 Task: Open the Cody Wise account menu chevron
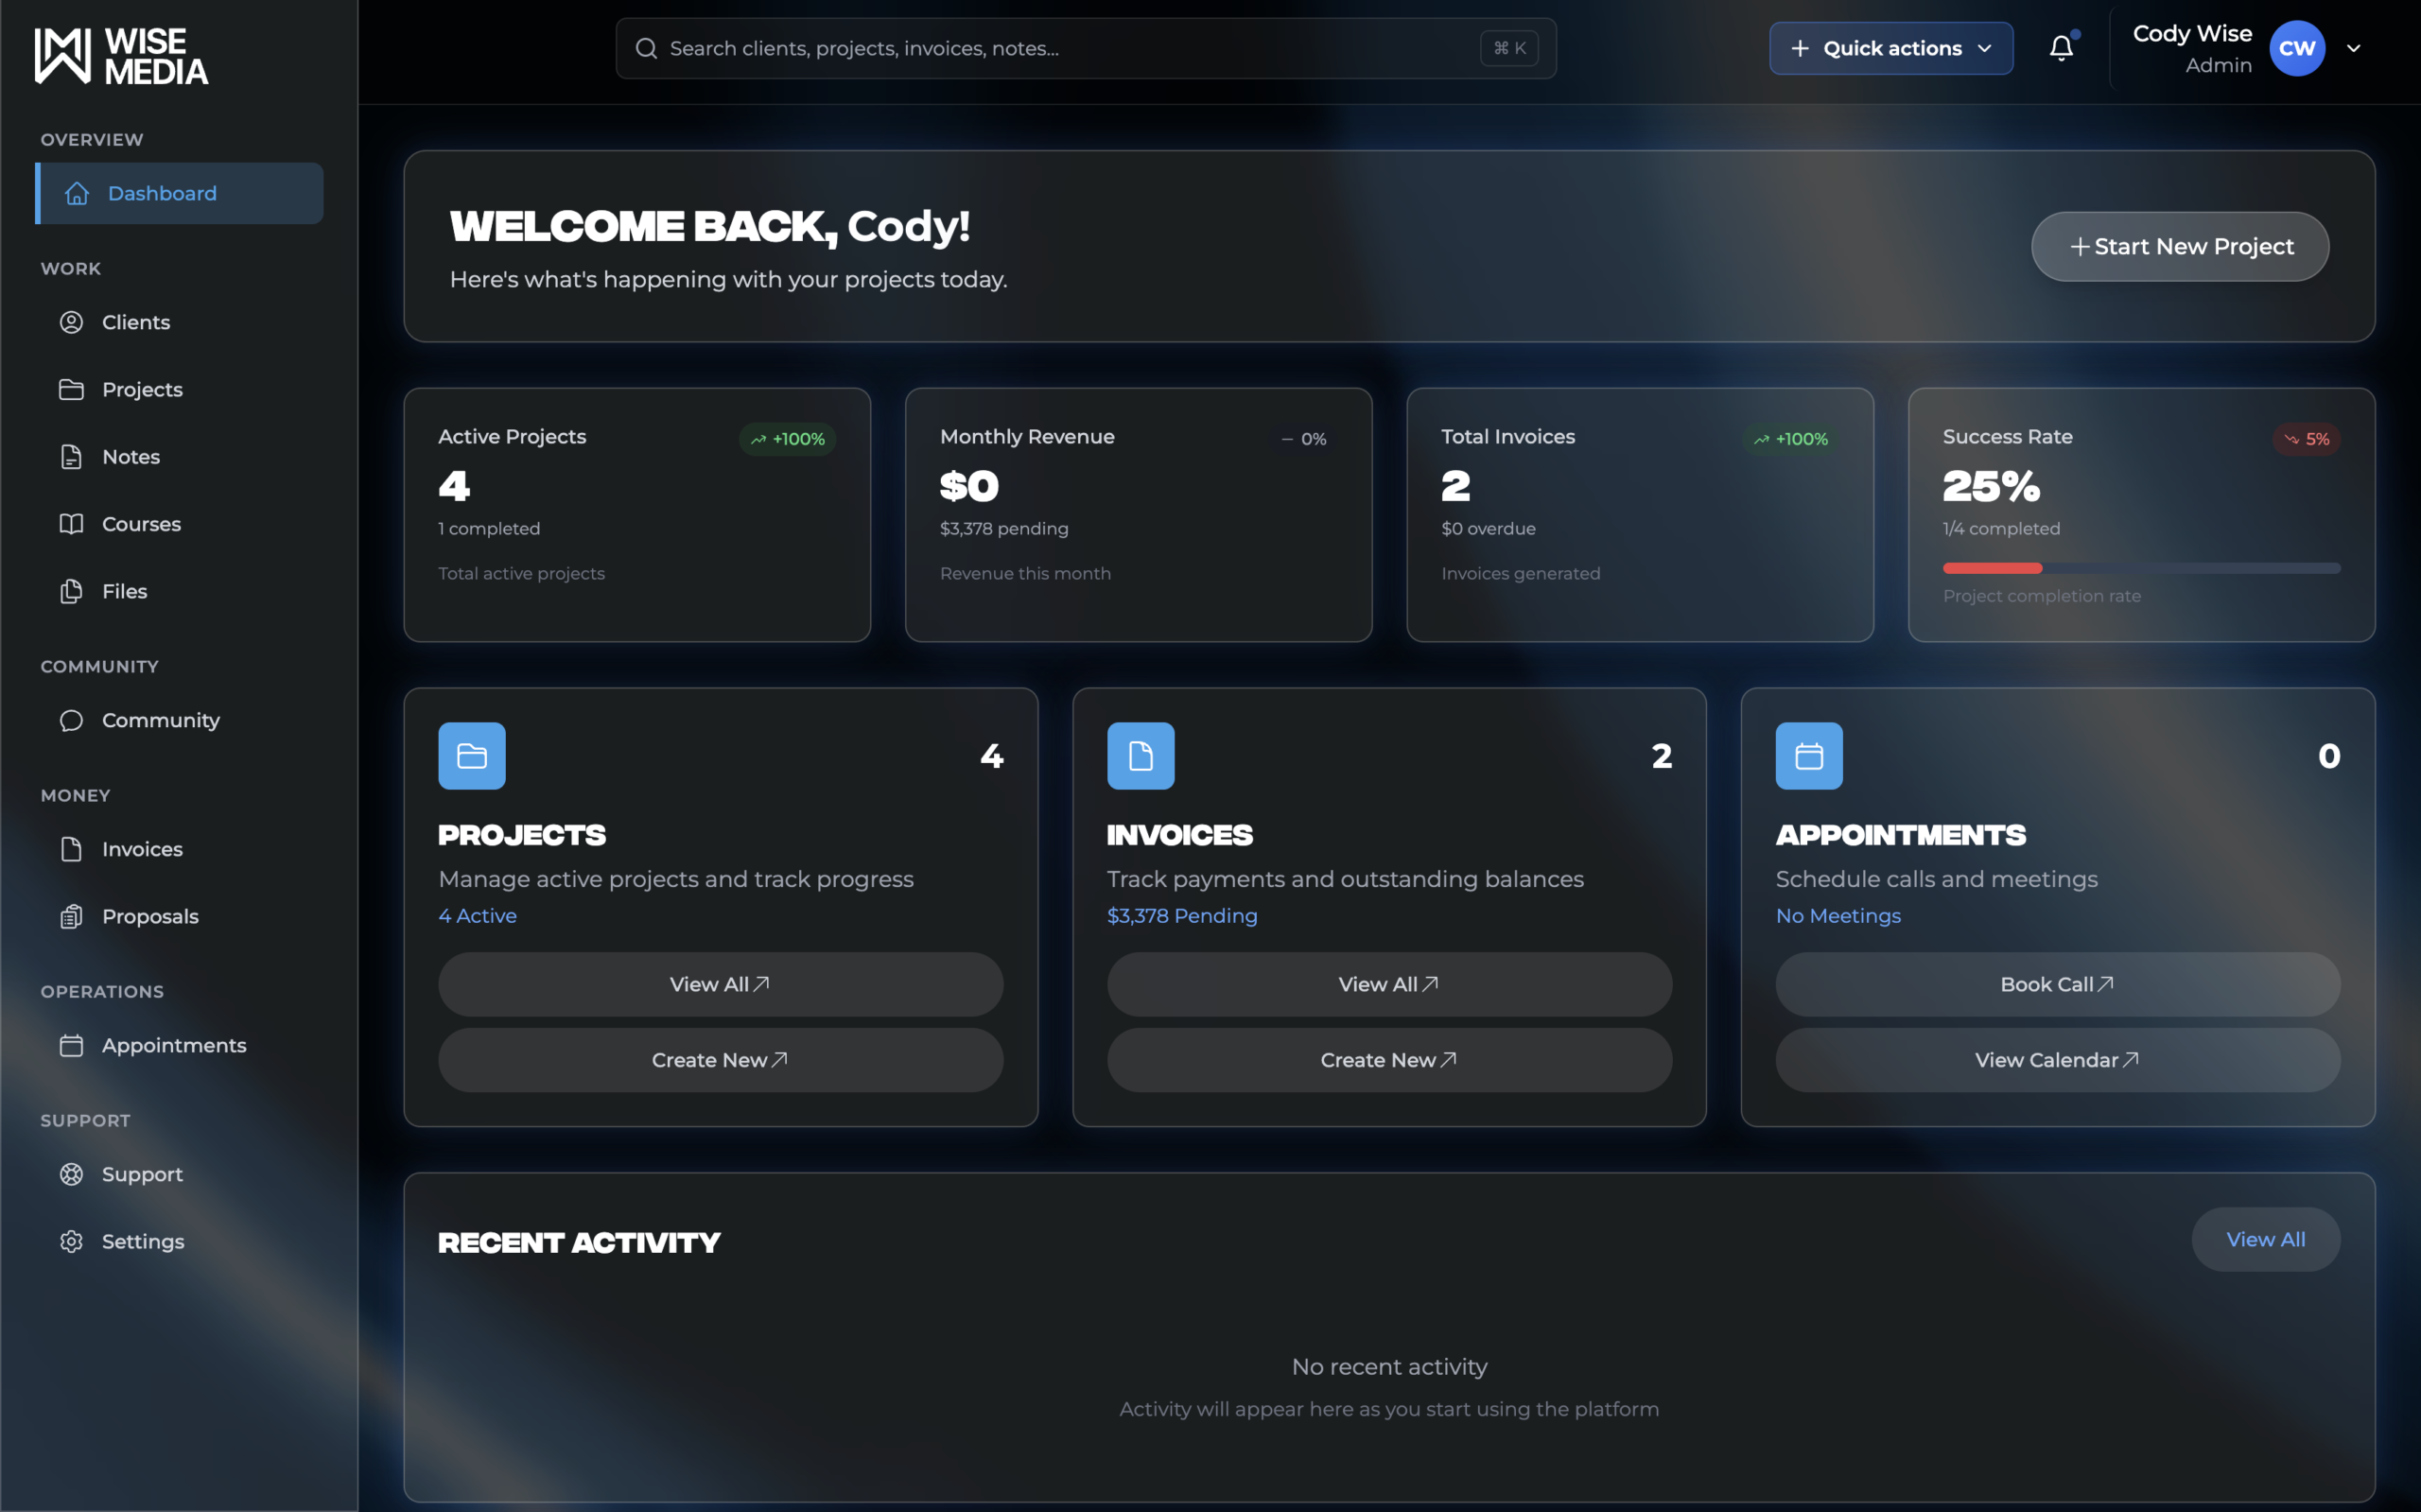point(2355,47)
